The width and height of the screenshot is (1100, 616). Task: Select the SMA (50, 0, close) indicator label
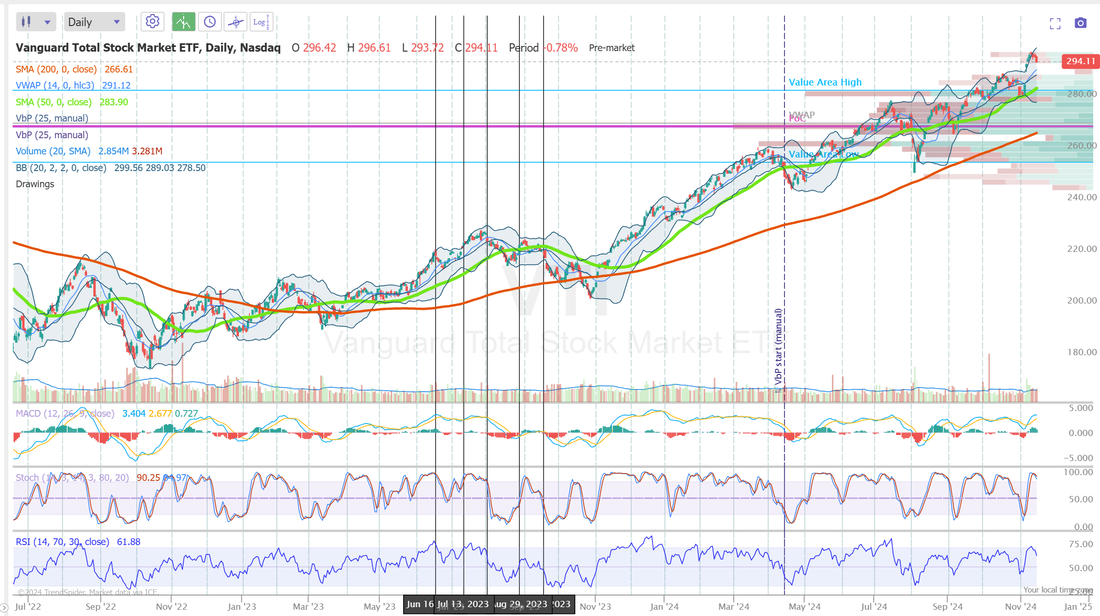pos(55,102)
